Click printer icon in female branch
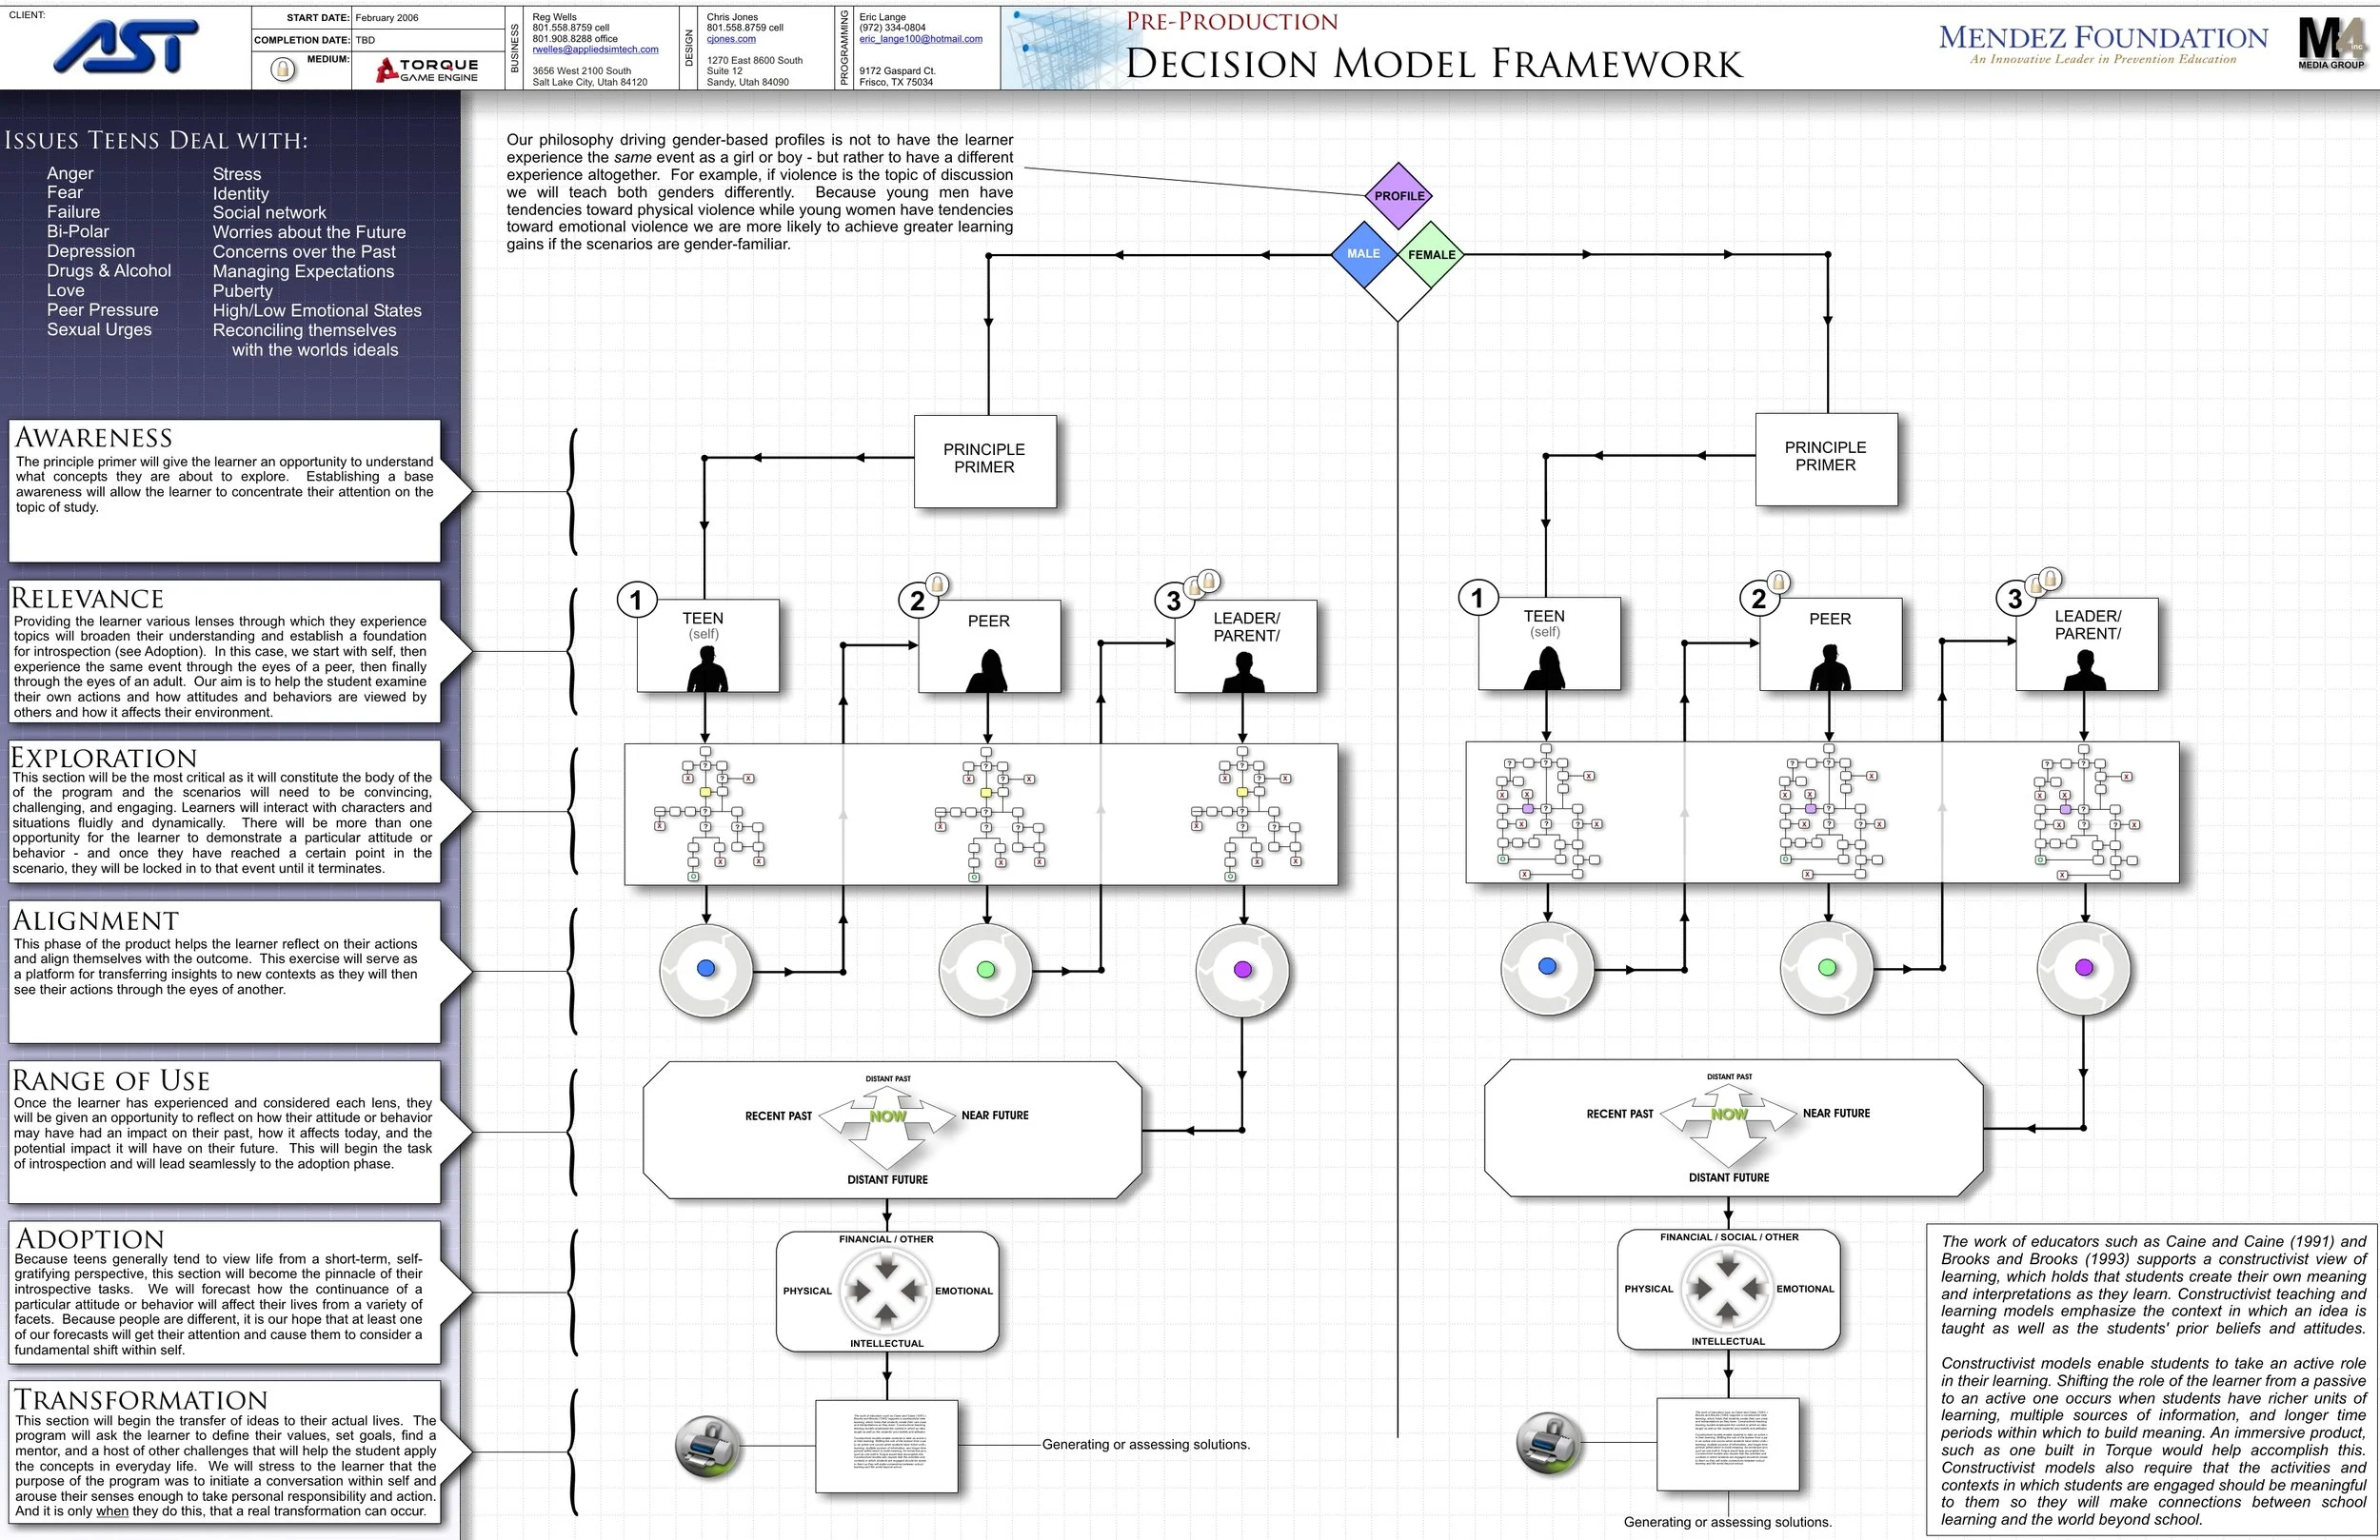This screenshot has height=1540, width=2380. [1549, 1442]
